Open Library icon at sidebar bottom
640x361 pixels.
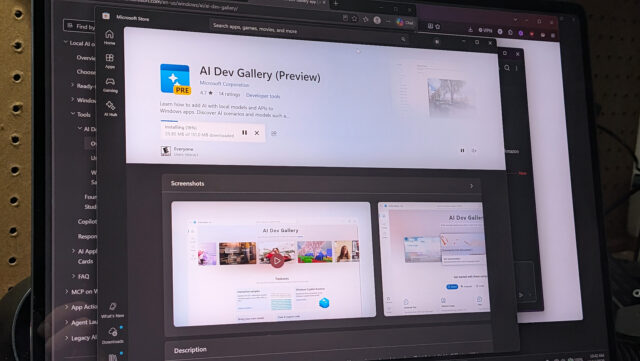(113, 357)
